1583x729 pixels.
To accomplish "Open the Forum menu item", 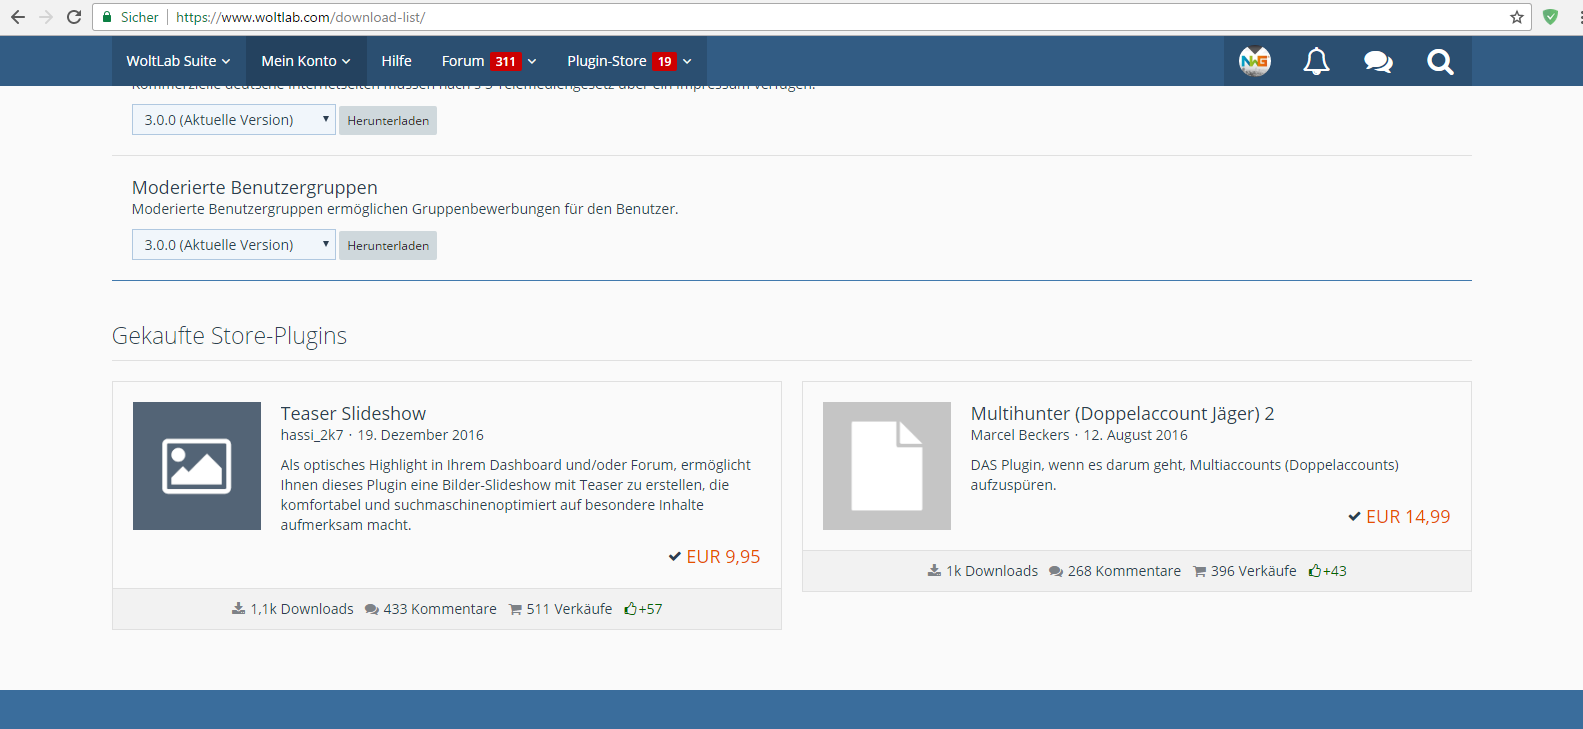I will pos(463,61).
